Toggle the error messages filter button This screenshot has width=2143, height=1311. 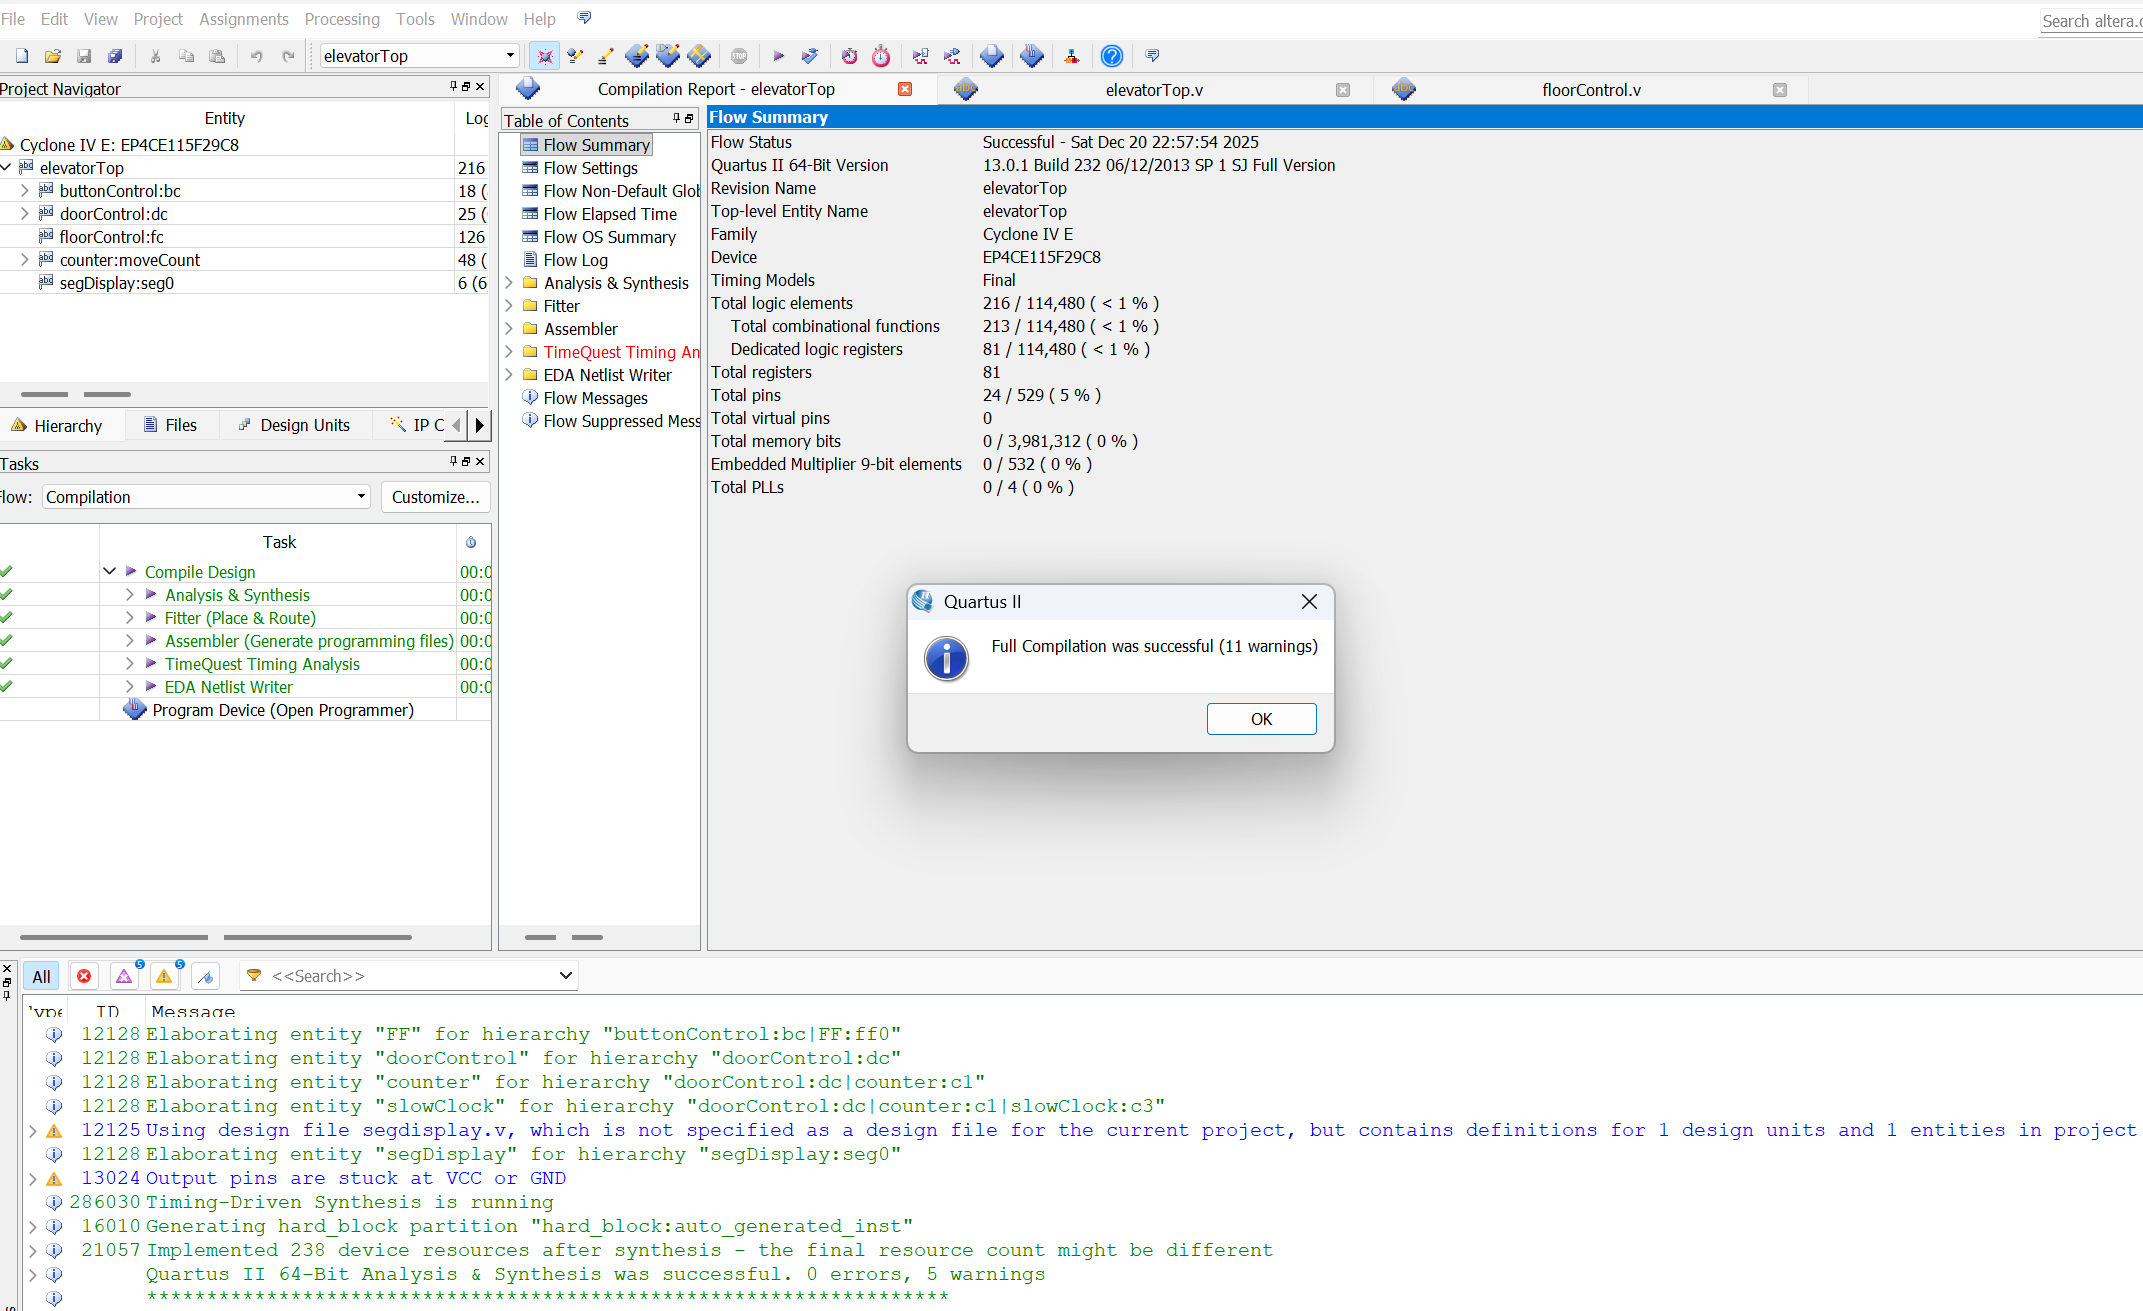tap(84, 976)
